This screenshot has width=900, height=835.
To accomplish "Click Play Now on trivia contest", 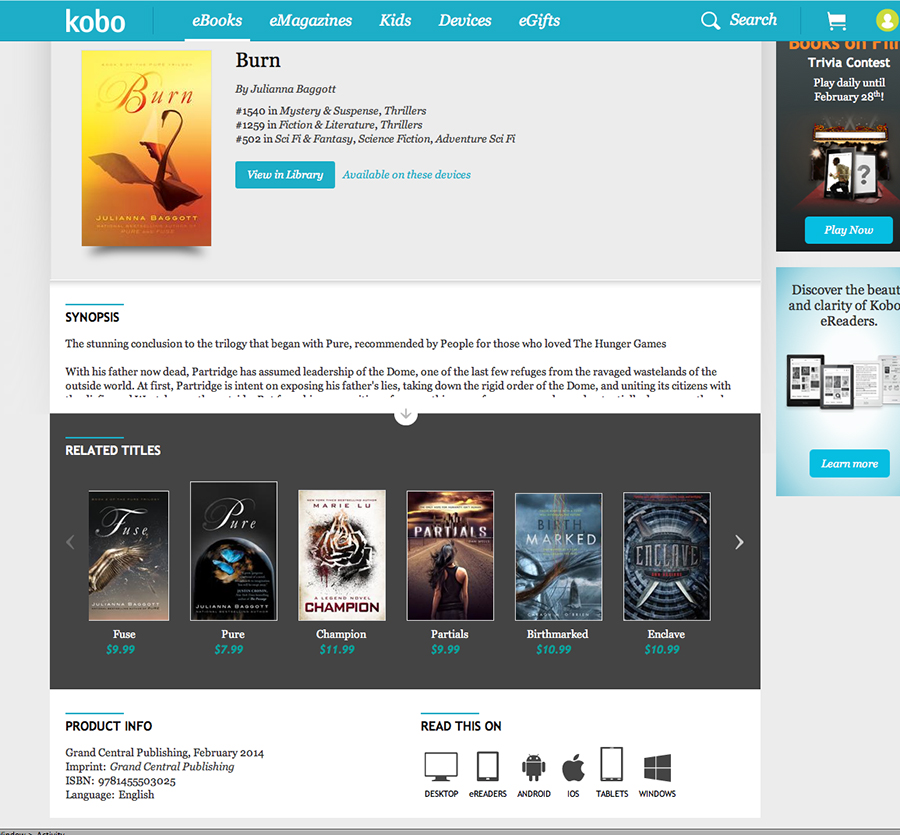I will [x=848, y=230].
